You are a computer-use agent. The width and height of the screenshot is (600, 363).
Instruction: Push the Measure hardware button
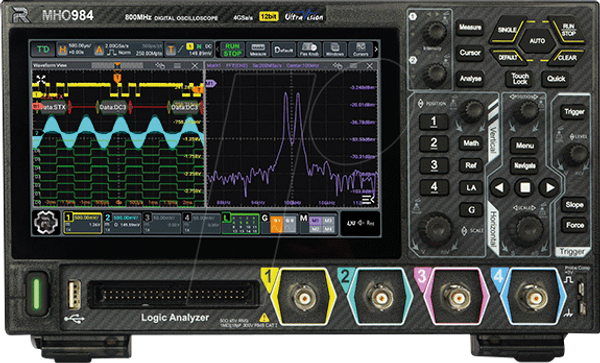470,28
